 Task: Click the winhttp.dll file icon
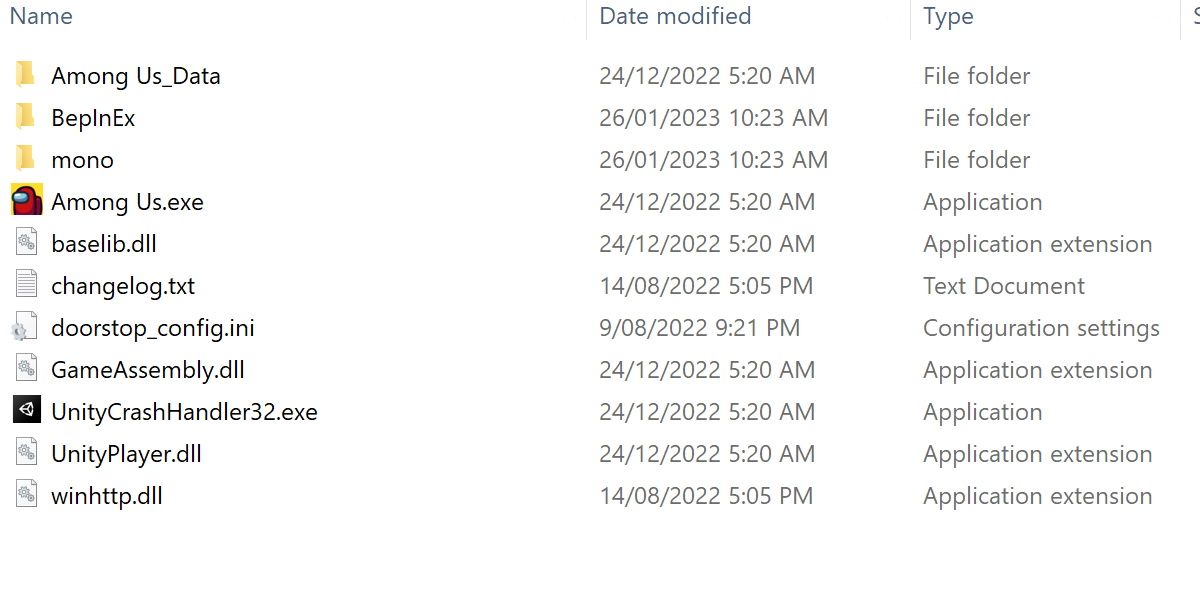coord(27,495)
